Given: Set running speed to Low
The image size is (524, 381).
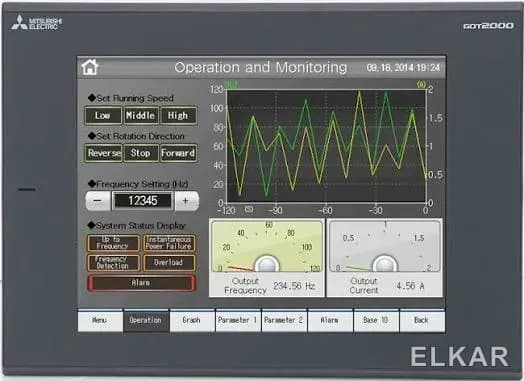Looking at the screenshot, I should (103, 116).
